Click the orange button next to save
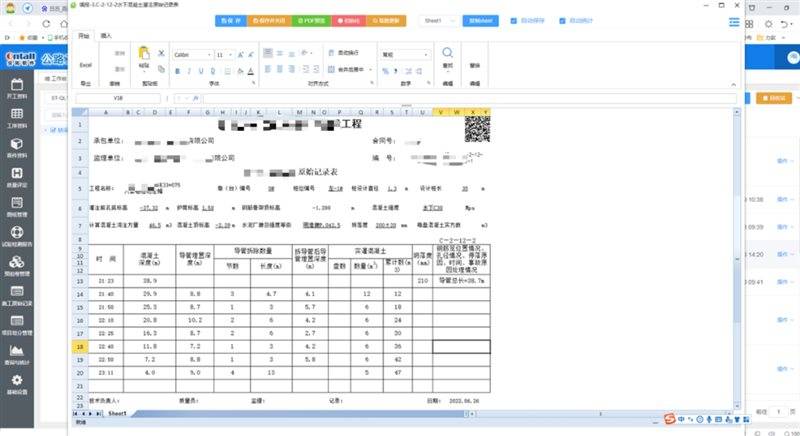This screenshot has height=436, width=800. point(269,21)
